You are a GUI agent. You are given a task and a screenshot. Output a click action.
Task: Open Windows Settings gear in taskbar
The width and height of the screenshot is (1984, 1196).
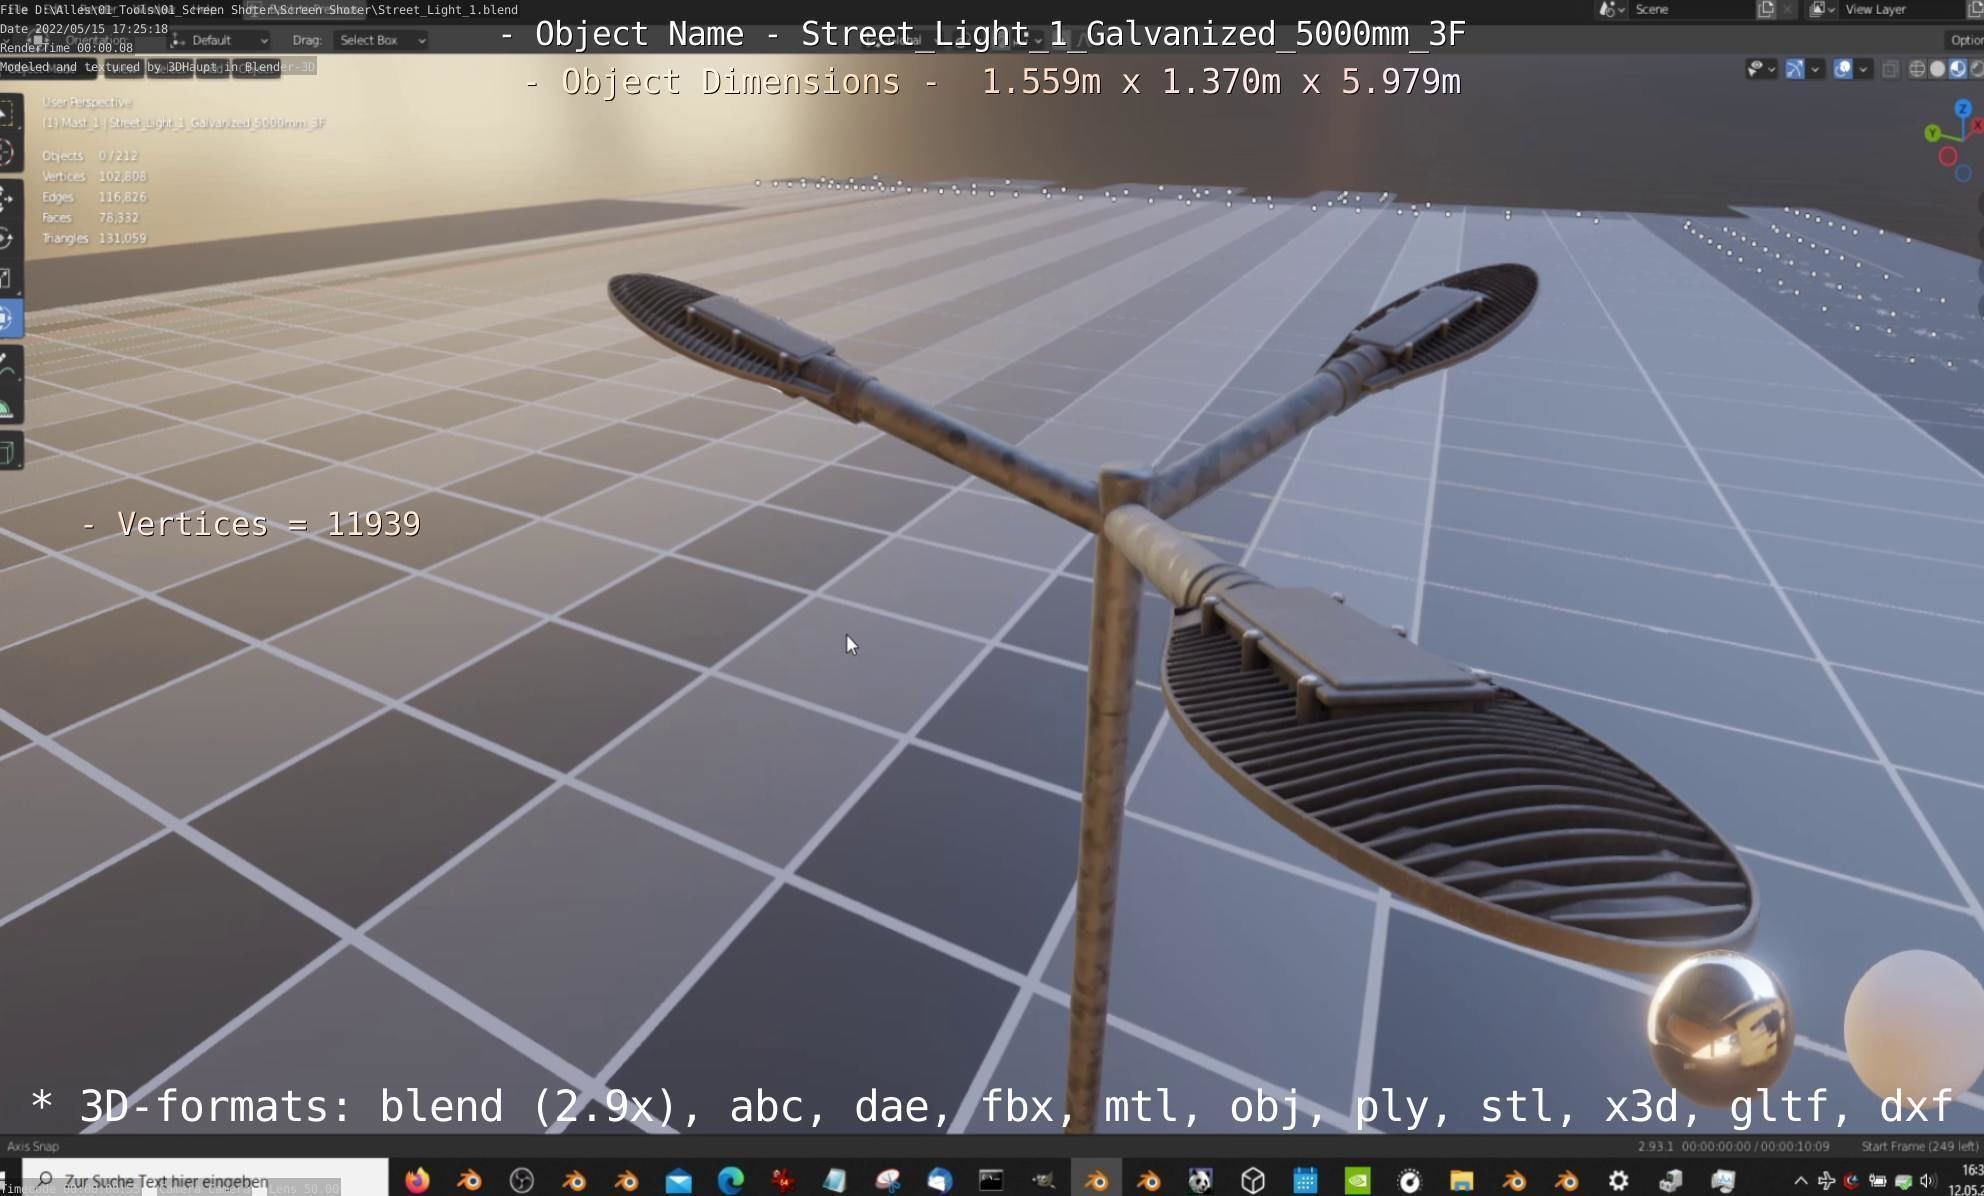1618,1181
